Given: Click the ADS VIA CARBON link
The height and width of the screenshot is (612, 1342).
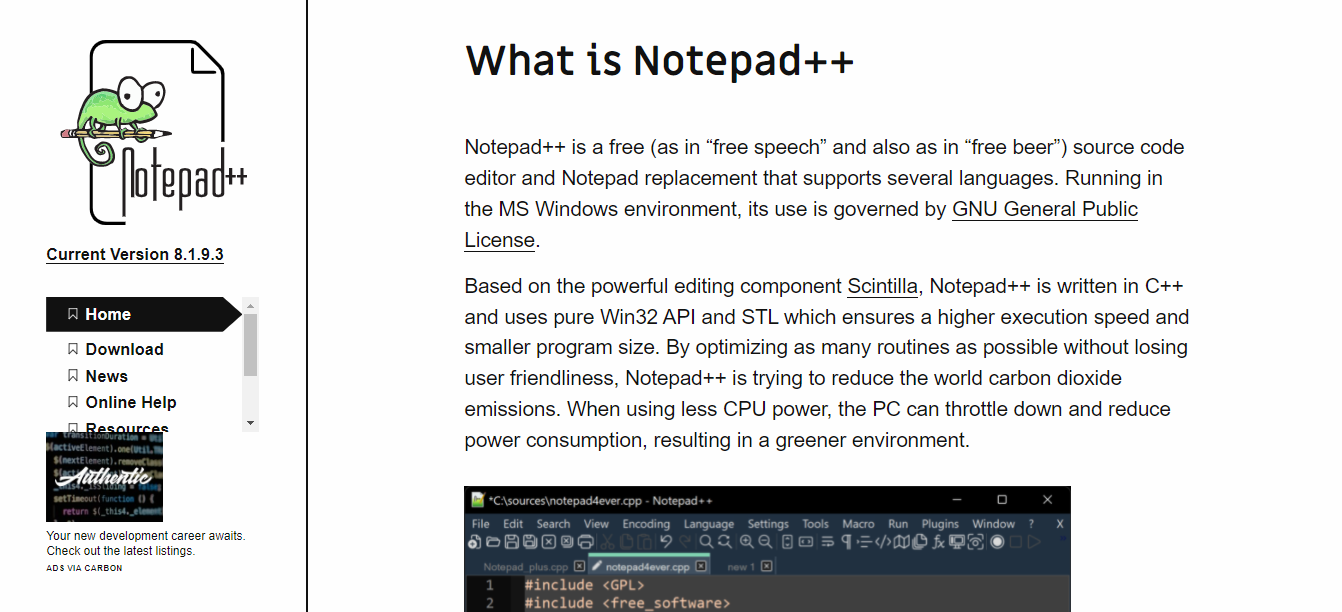Looking at the screenshot, I should tap(84, 568).
